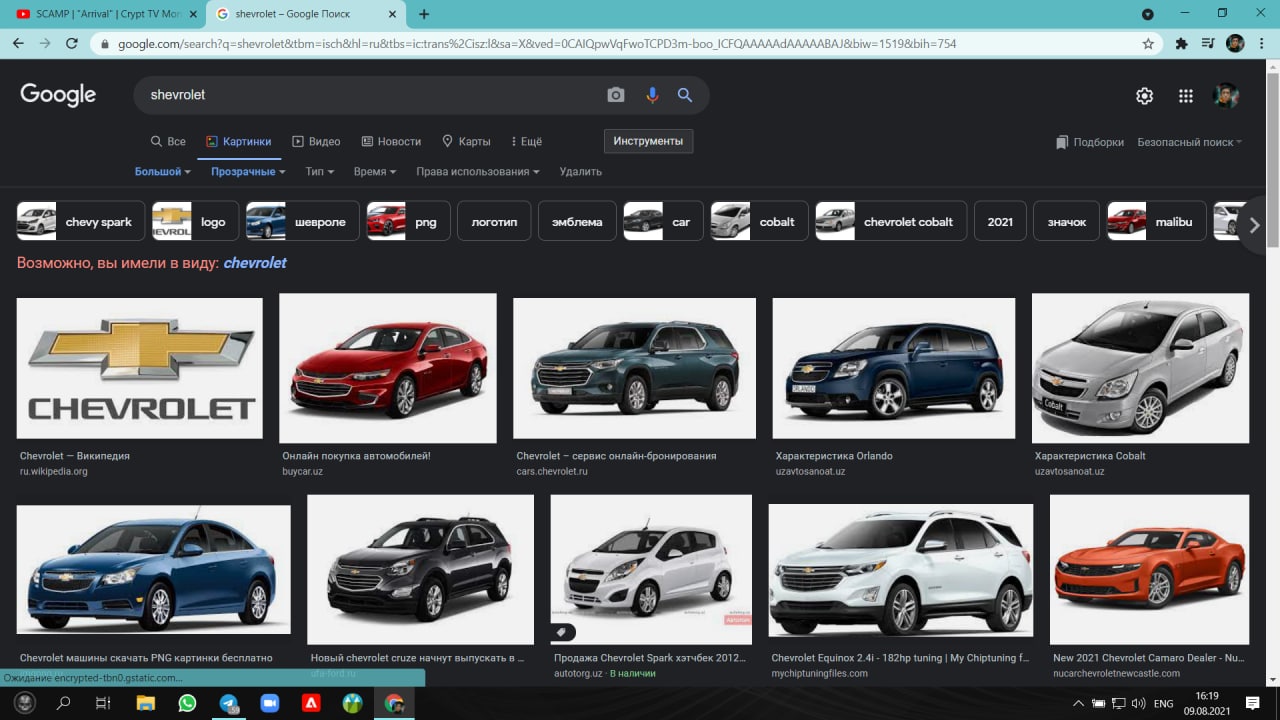
Task: Switch to the Видео tab
Action: click(316, 142)
